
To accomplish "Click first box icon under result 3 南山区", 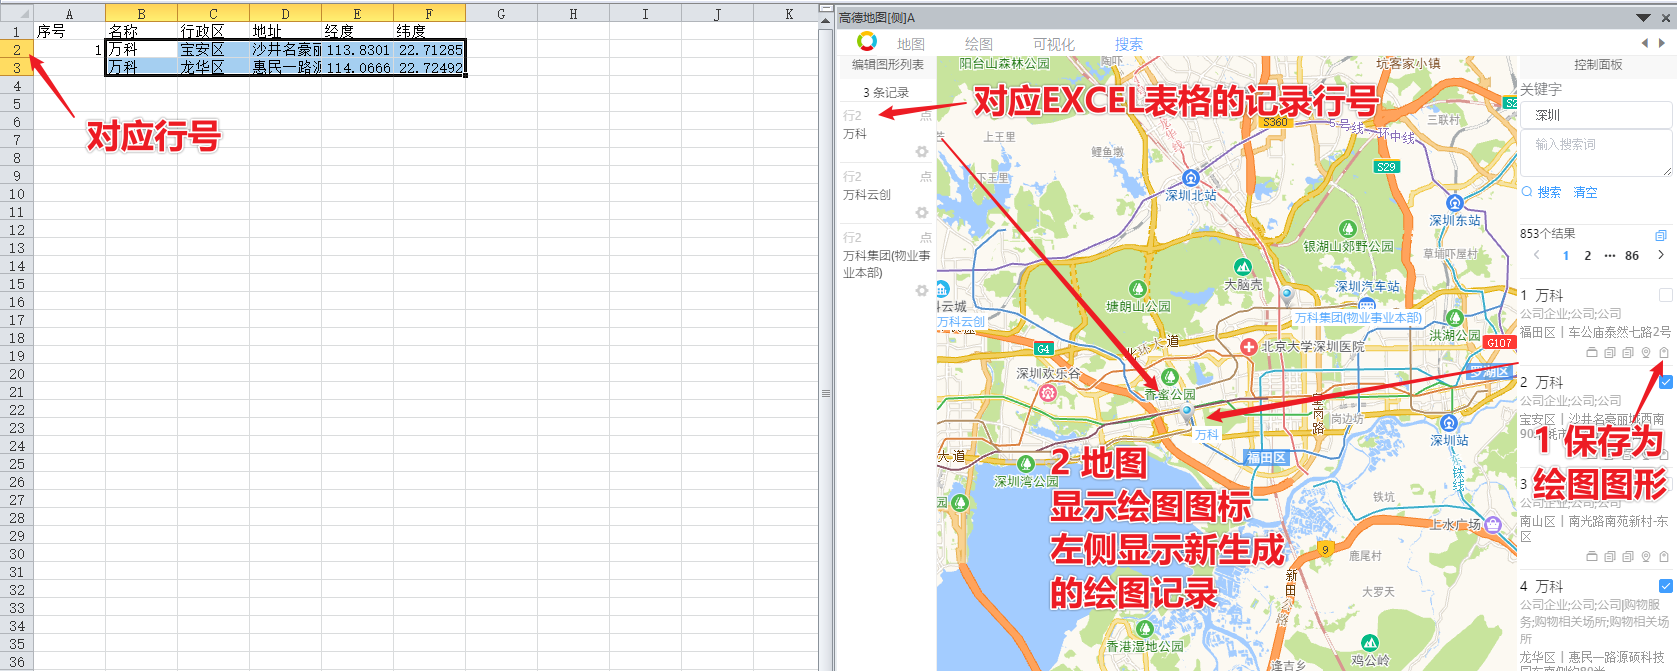I will coord(1592,557).
